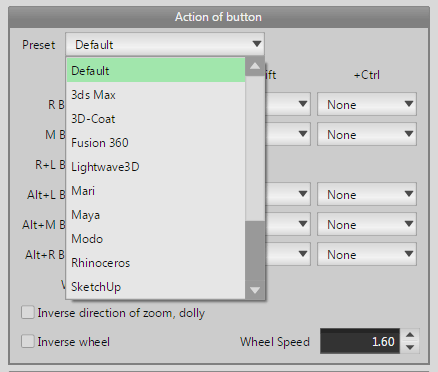Click the preset list scroll-up arrow
Viewport: 438px width, 372px height.
[x=255, y=66]
